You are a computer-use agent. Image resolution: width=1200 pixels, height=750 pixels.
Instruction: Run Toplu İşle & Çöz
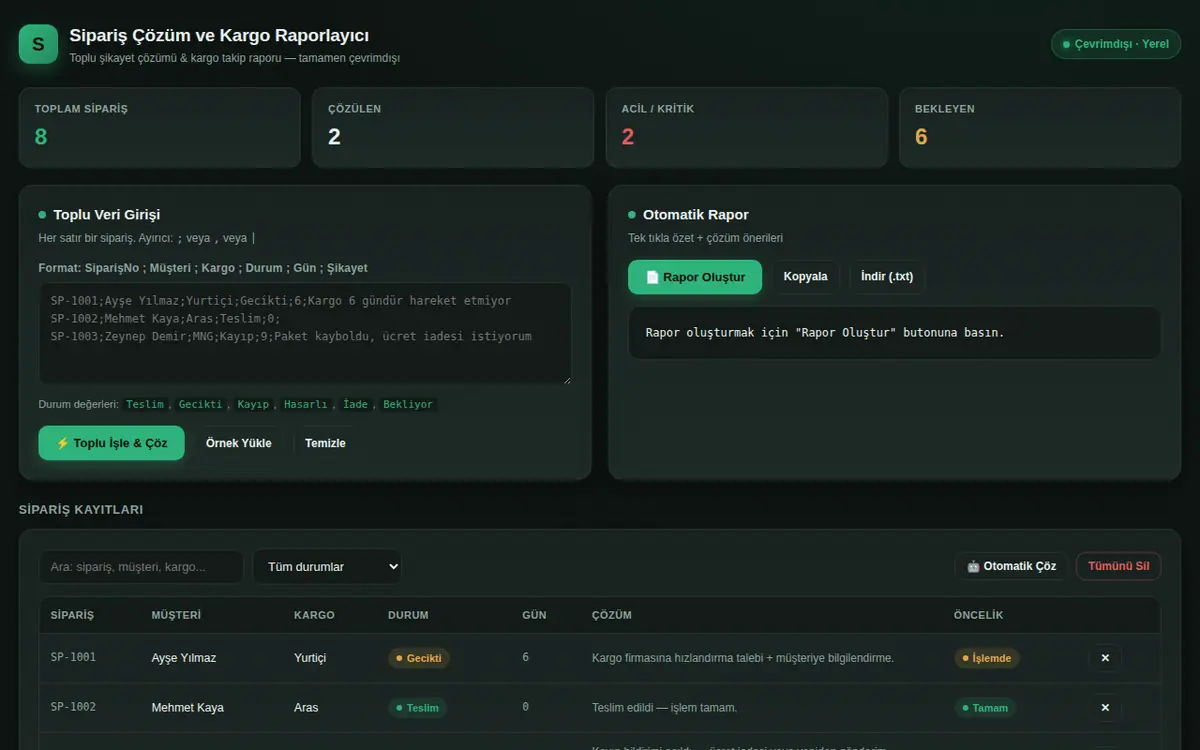pos(112,443)
